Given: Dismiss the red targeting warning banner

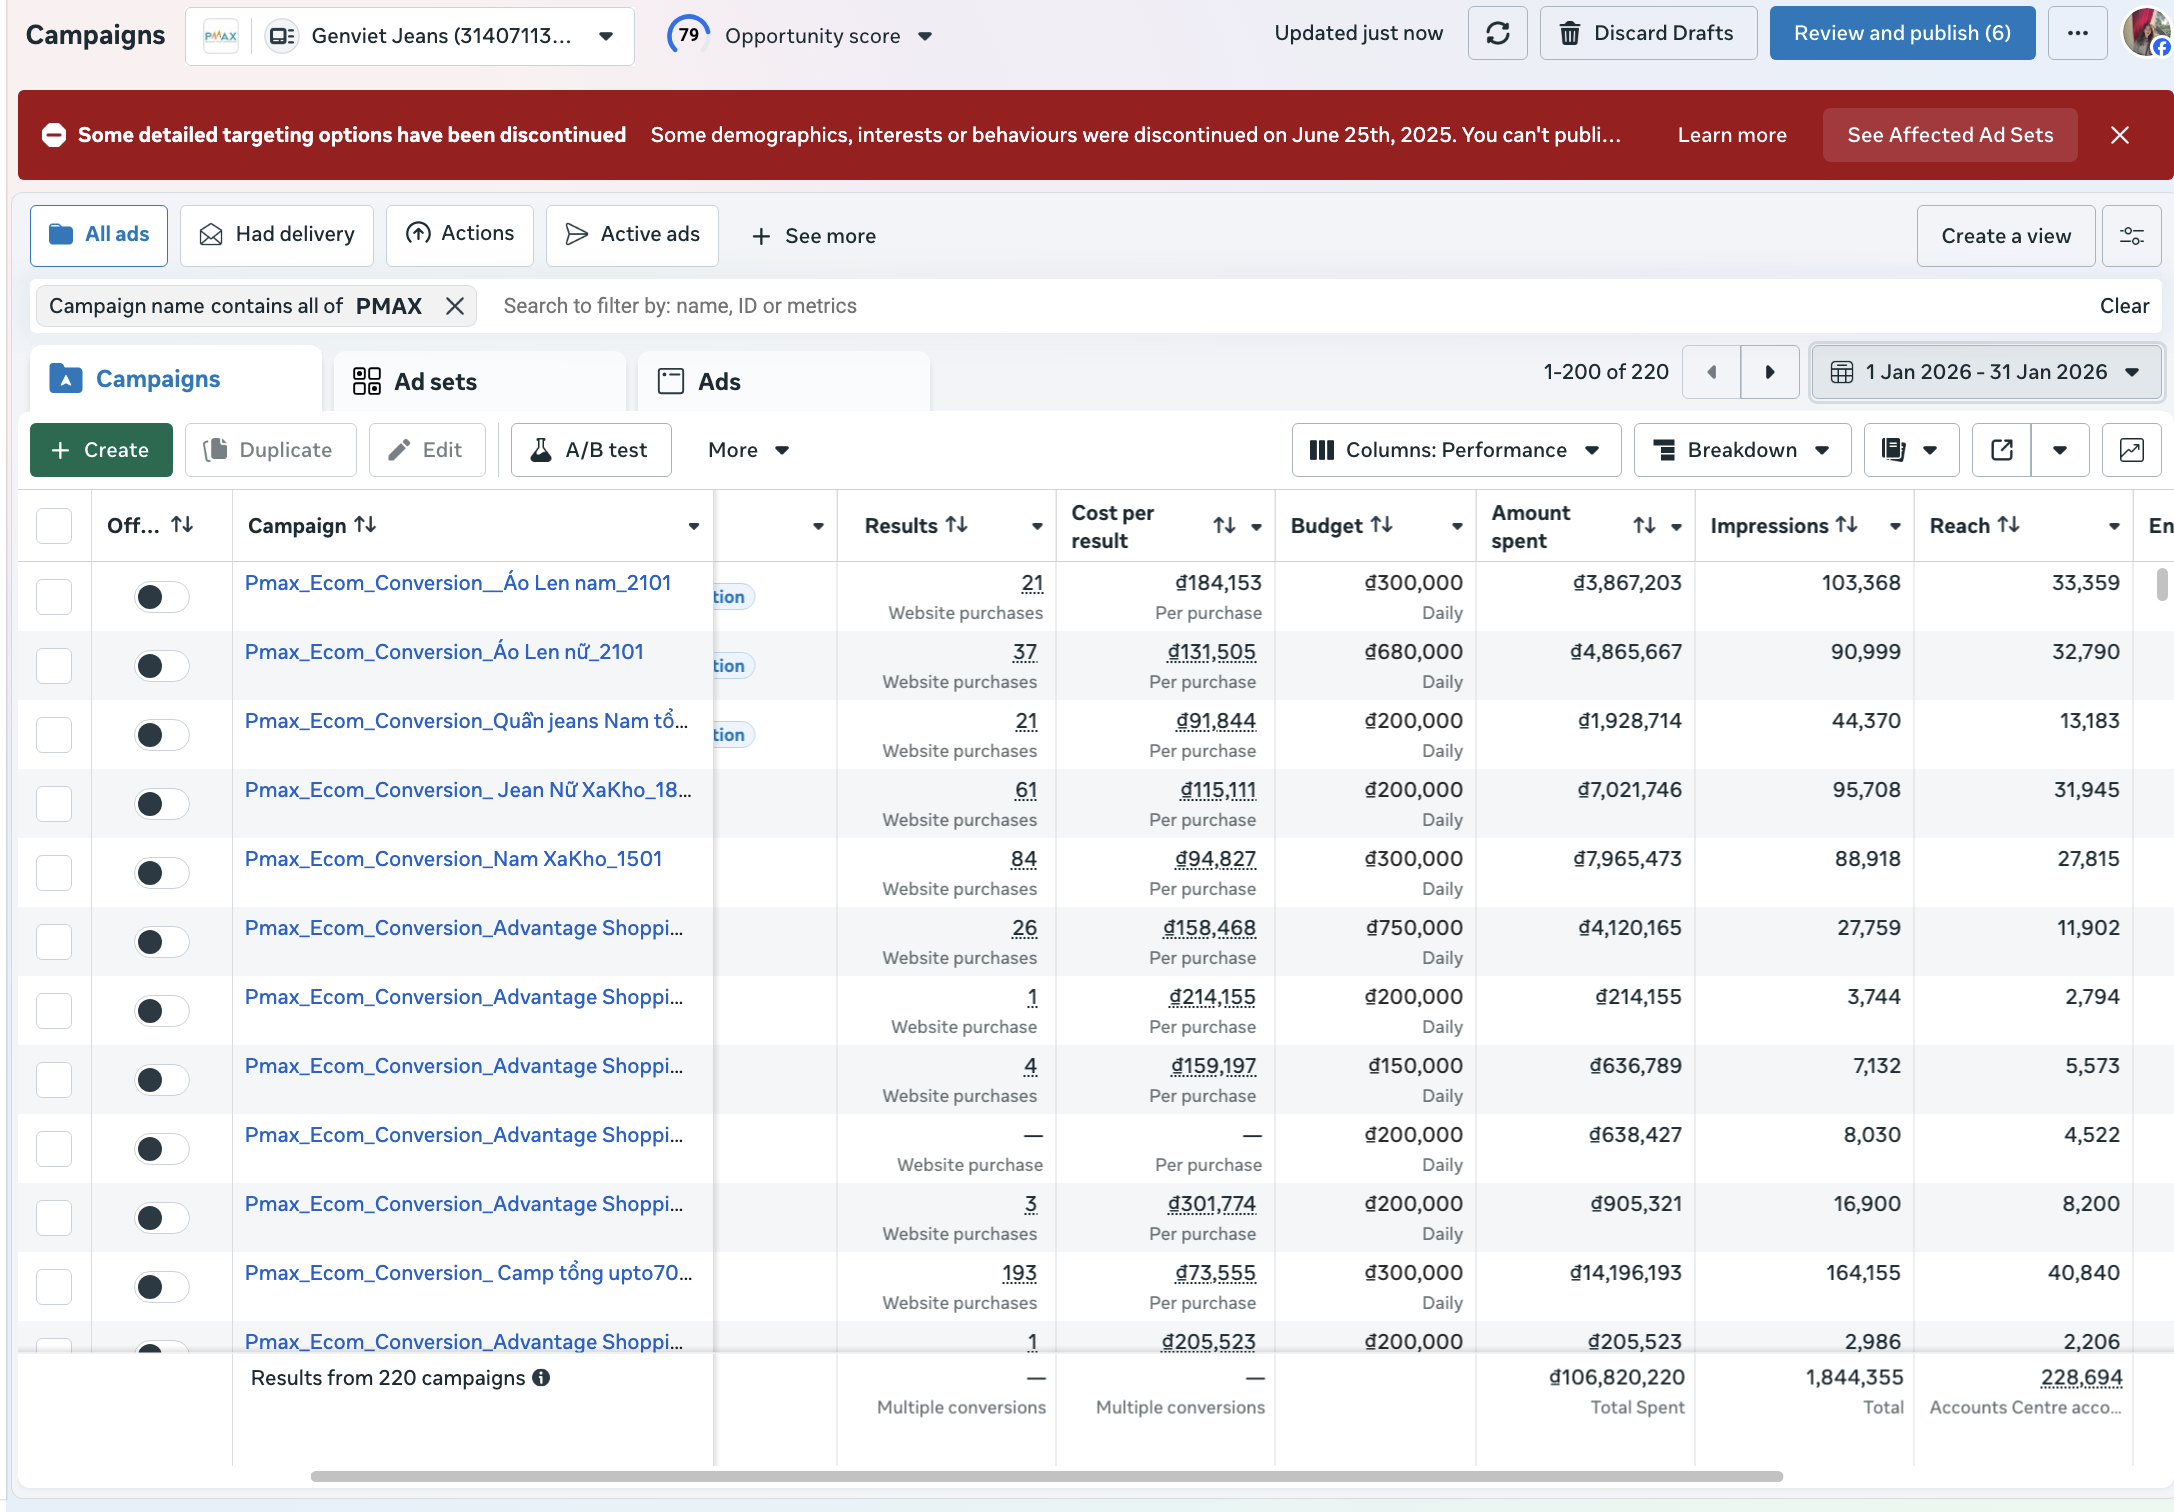Looking at the screenshot, I should pos(2119,135).
